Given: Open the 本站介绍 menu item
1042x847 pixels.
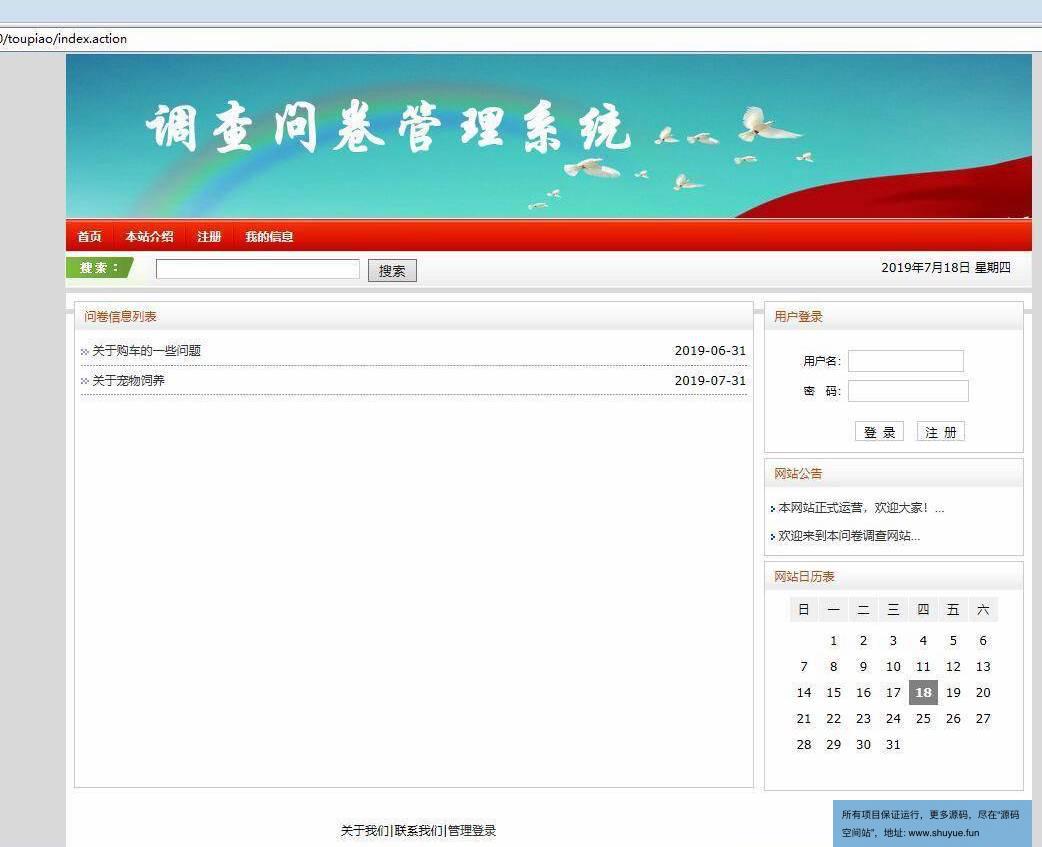Looking at the screenshot, I should (x=149, y=237).
